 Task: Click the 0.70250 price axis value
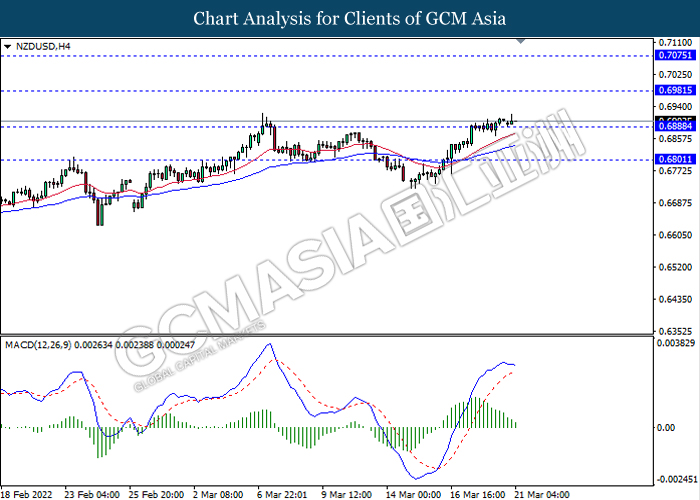[x=675, y=75]
